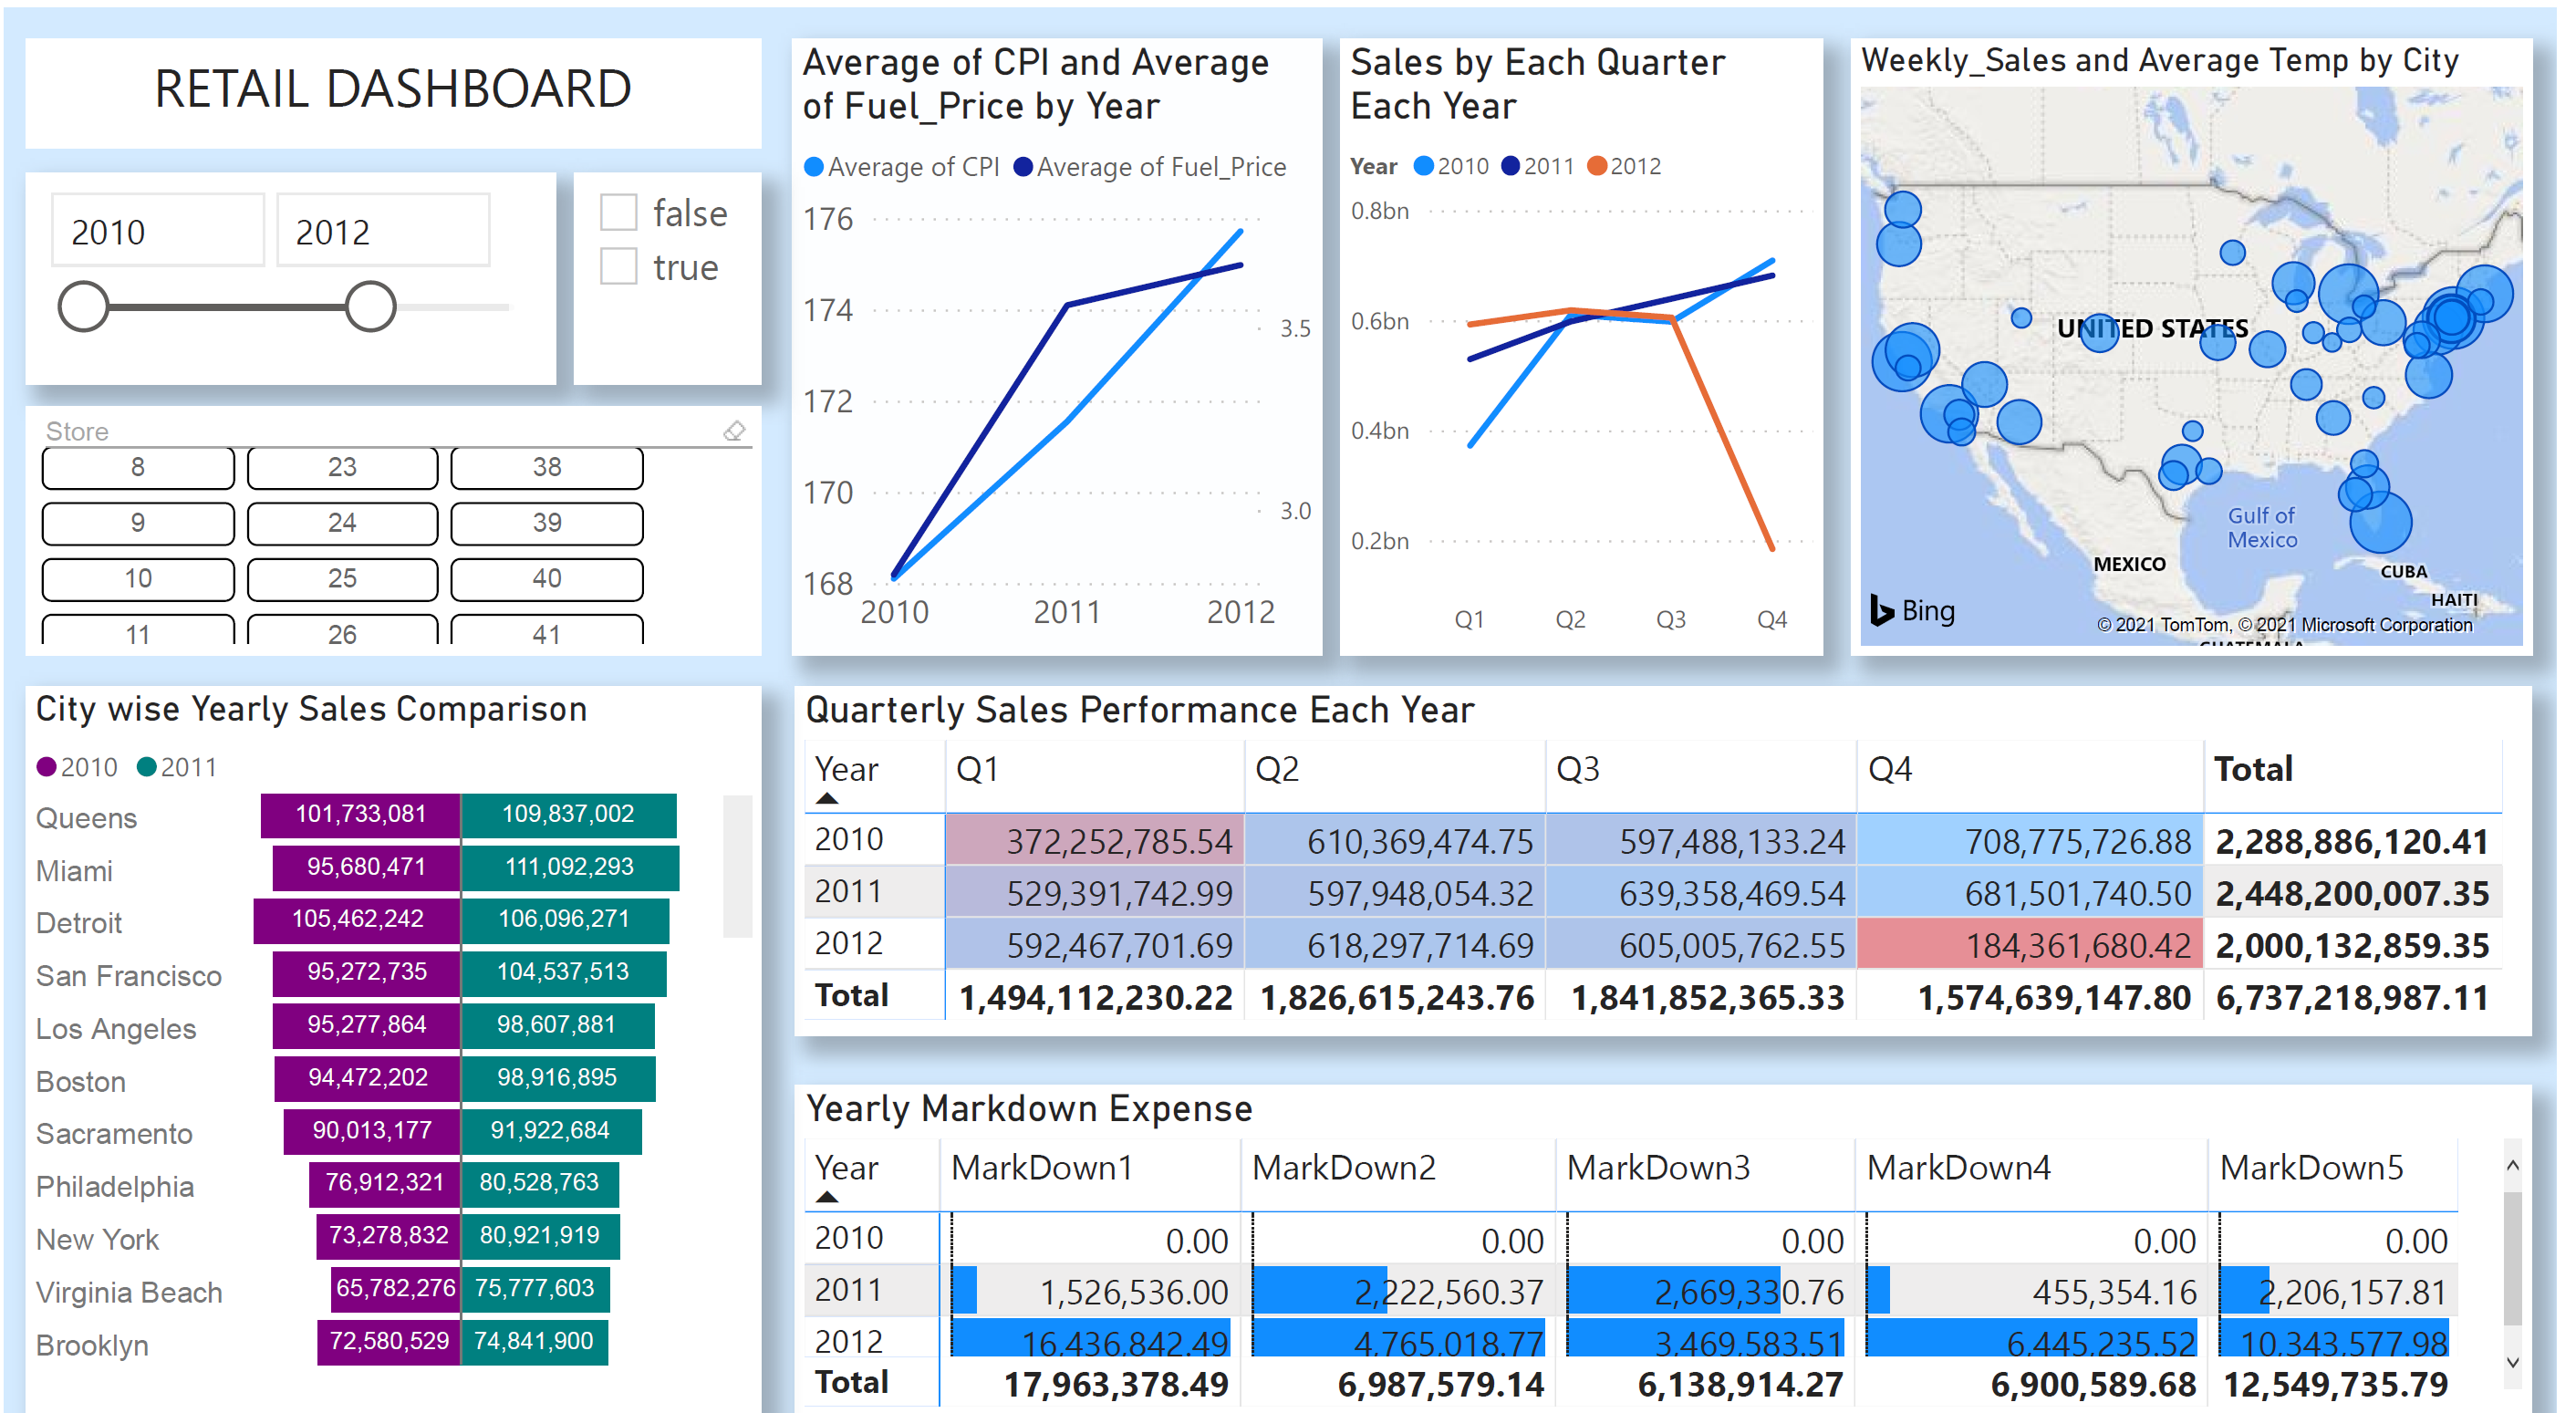Click the Average of CPI legend marker
2576x1413 pixels.
[x=814, y=167]
